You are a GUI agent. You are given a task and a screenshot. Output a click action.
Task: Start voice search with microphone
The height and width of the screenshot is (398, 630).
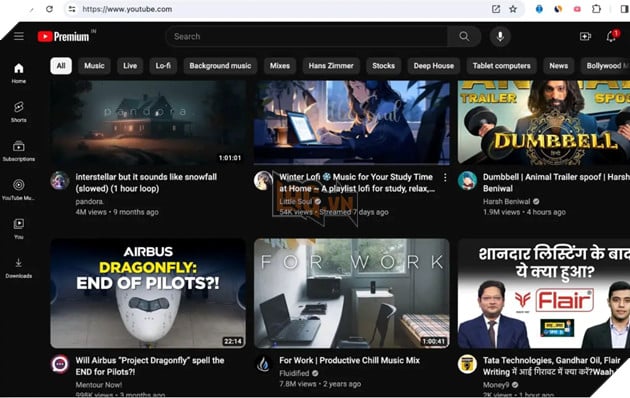point(500,37)
